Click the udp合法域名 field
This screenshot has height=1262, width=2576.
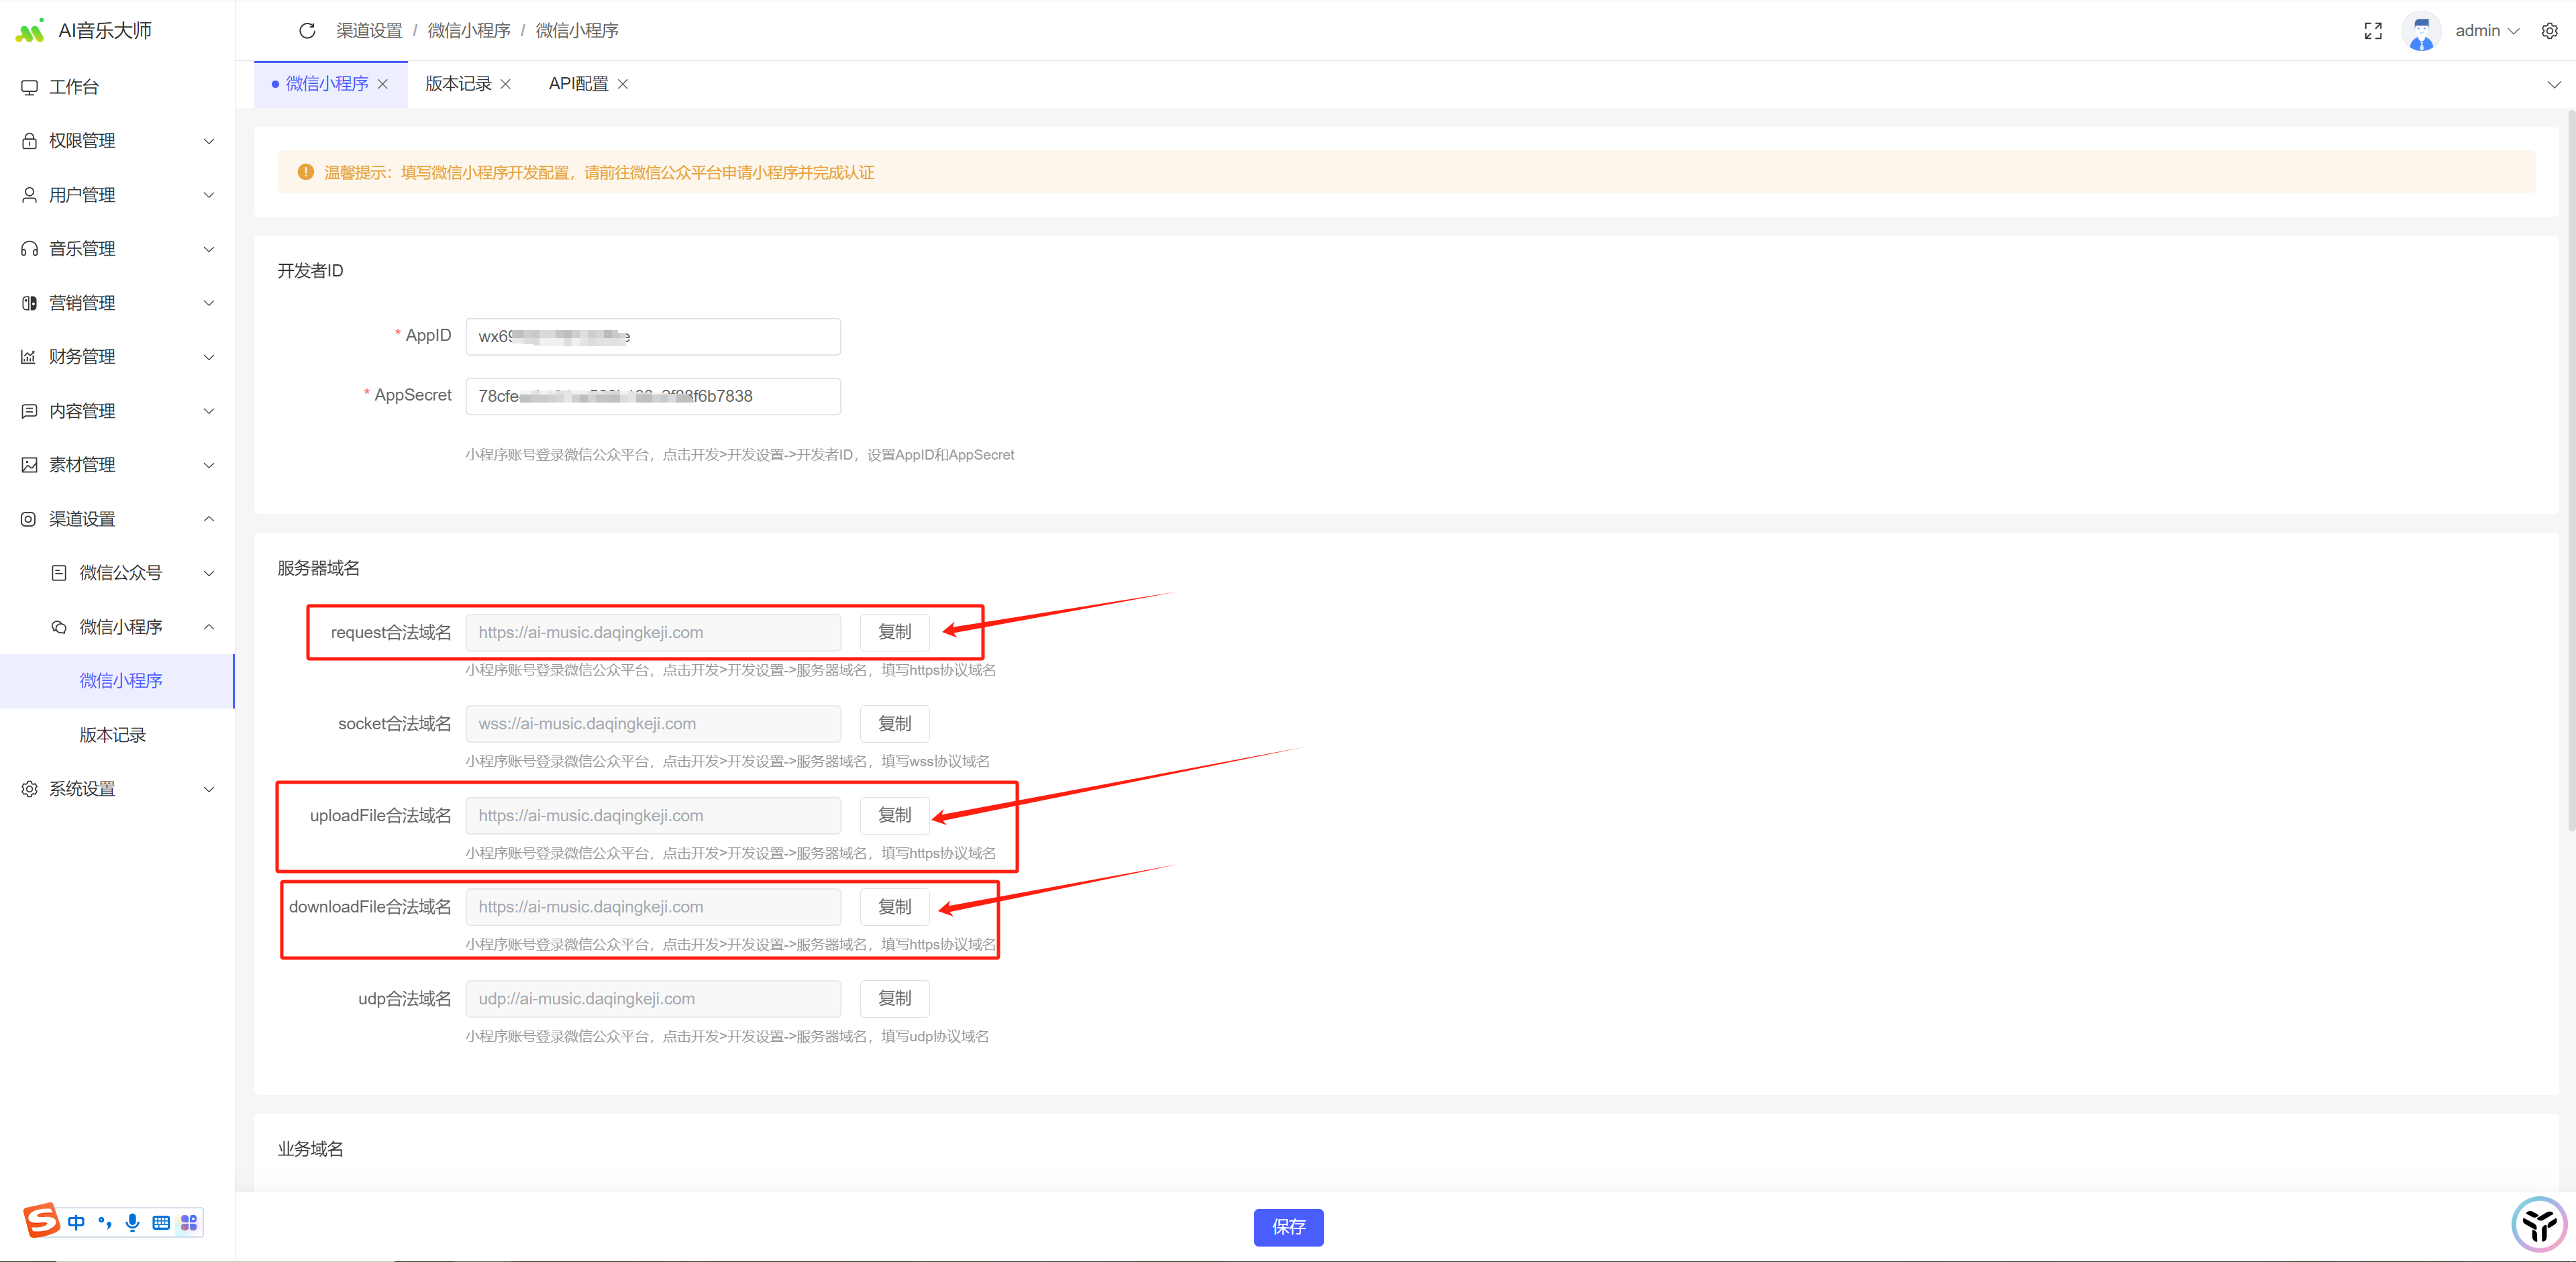click(x=653, y=998)
